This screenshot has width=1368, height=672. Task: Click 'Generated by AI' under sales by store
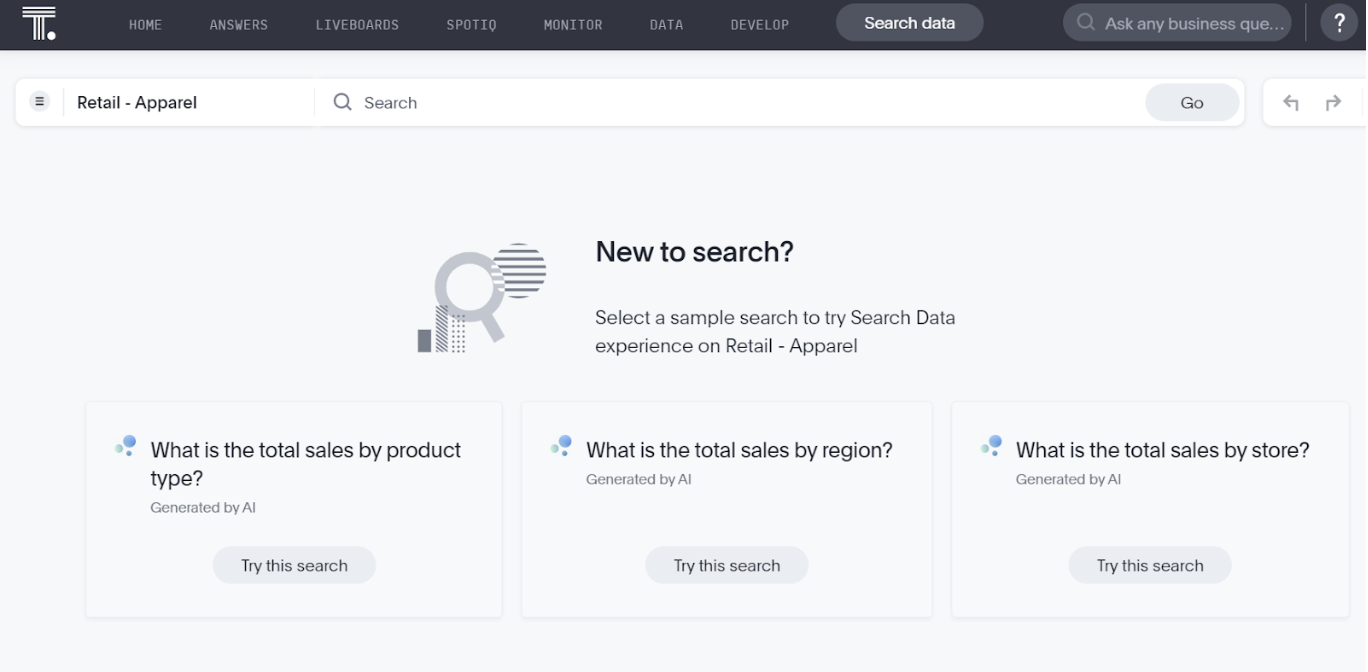pos(1068,479)
